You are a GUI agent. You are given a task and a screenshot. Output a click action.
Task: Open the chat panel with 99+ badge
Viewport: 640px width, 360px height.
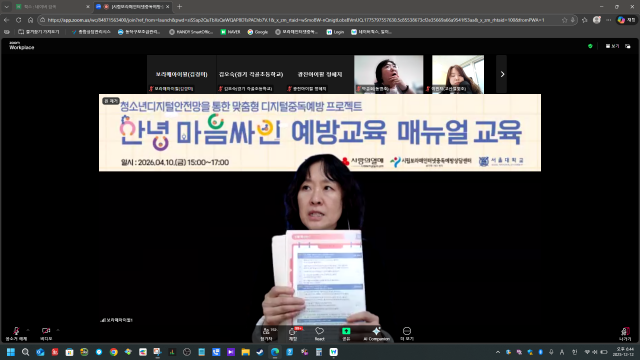click(295, 334)
